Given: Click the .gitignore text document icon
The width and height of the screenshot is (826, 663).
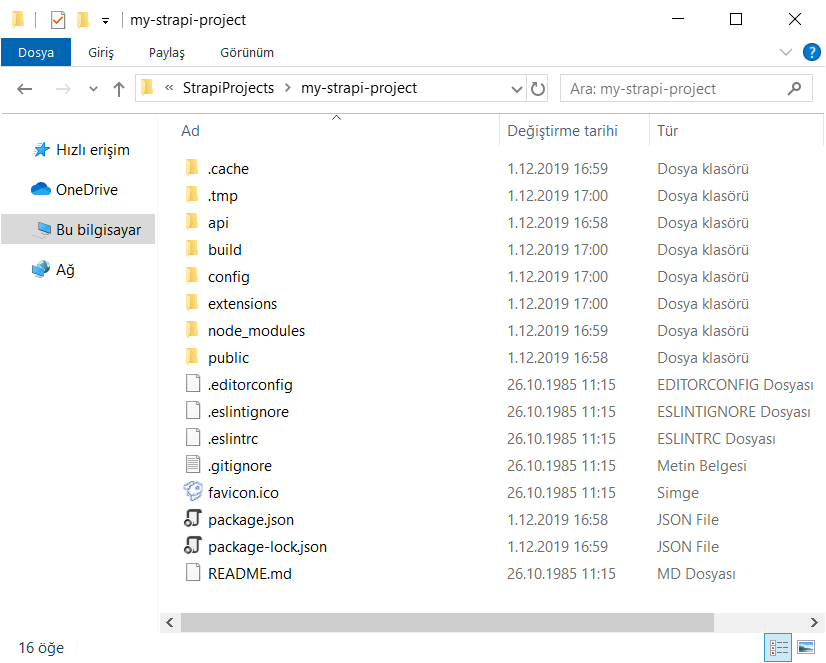Looking at the screenshot, I should coord(193,465).
